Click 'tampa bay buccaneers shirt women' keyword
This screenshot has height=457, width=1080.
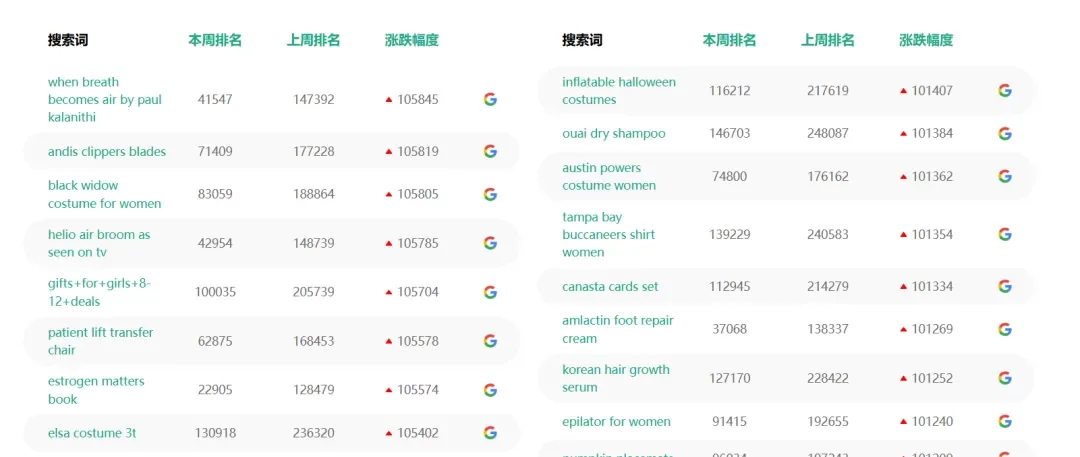[608, 234]
